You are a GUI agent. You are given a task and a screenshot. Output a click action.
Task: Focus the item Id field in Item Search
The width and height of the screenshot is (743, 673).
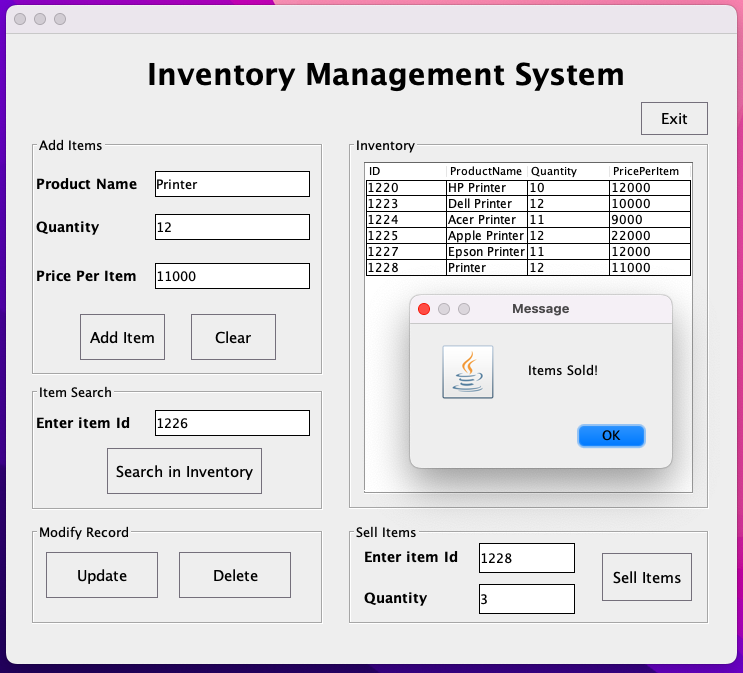(x=232, y=423)
